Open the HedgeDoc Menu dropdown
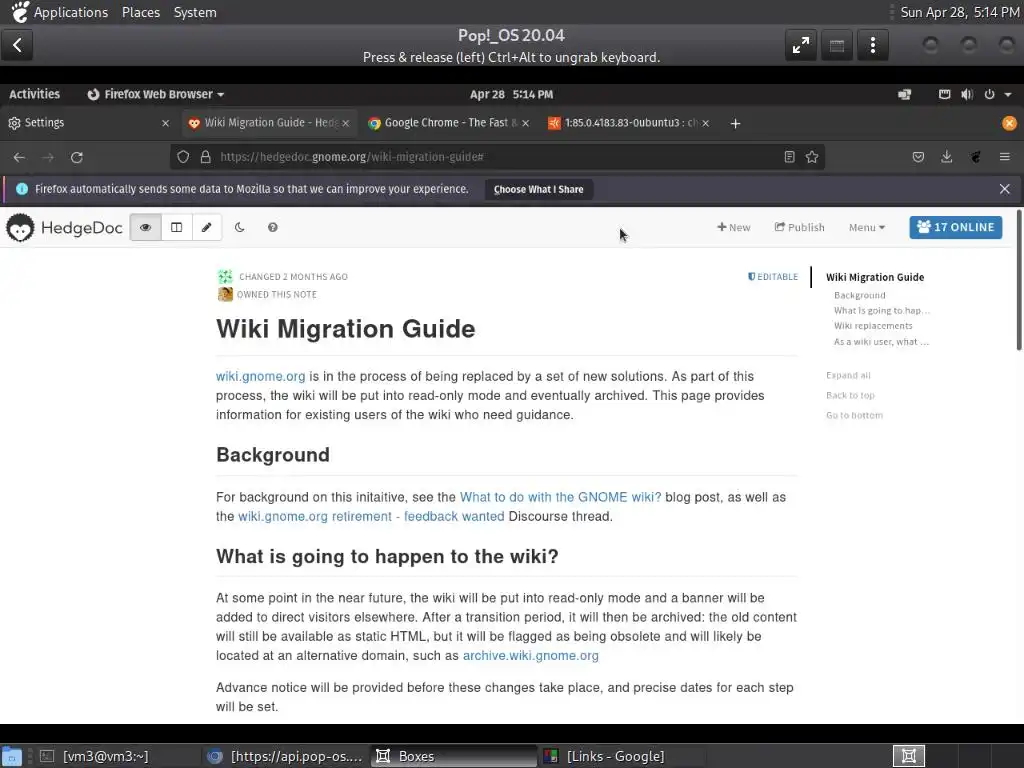The image size is (1024, 768). (x=867, y=227)
